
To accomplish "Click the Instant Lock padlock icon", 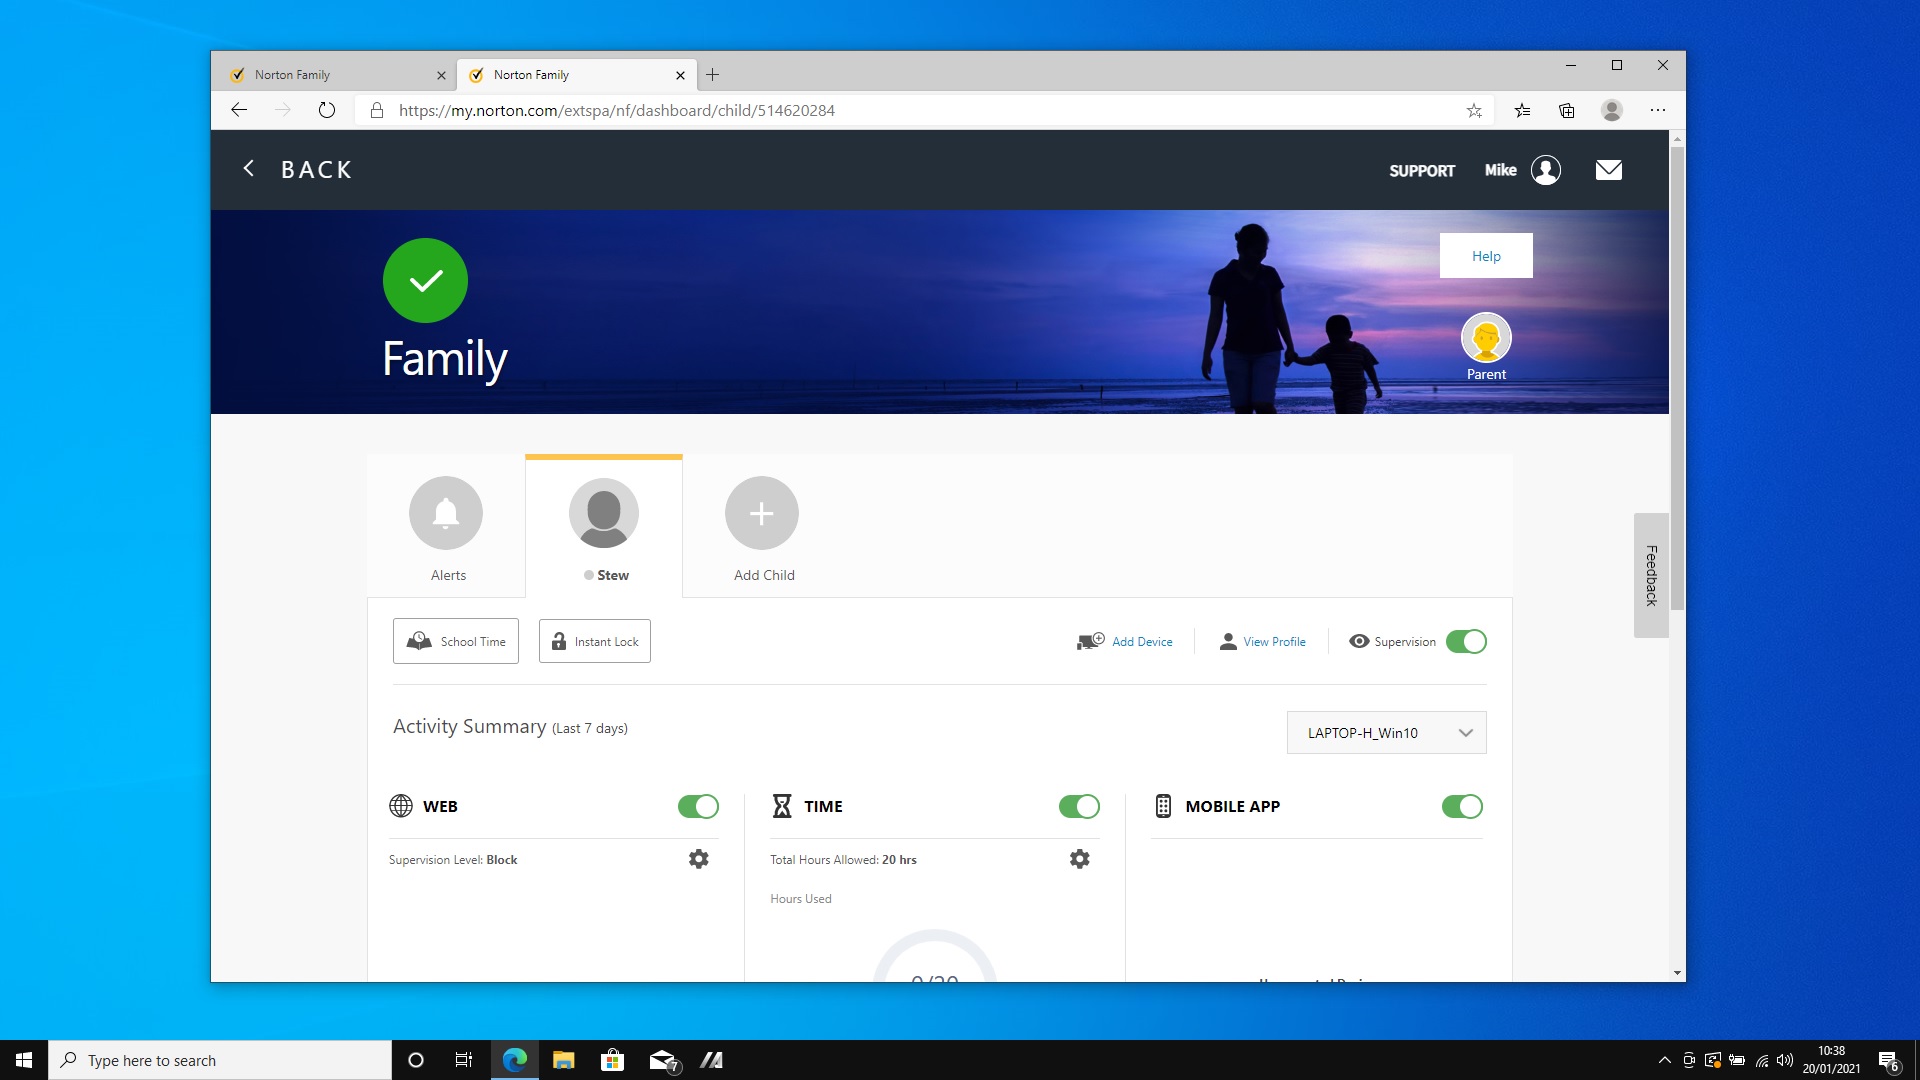I will click(559, 641).
